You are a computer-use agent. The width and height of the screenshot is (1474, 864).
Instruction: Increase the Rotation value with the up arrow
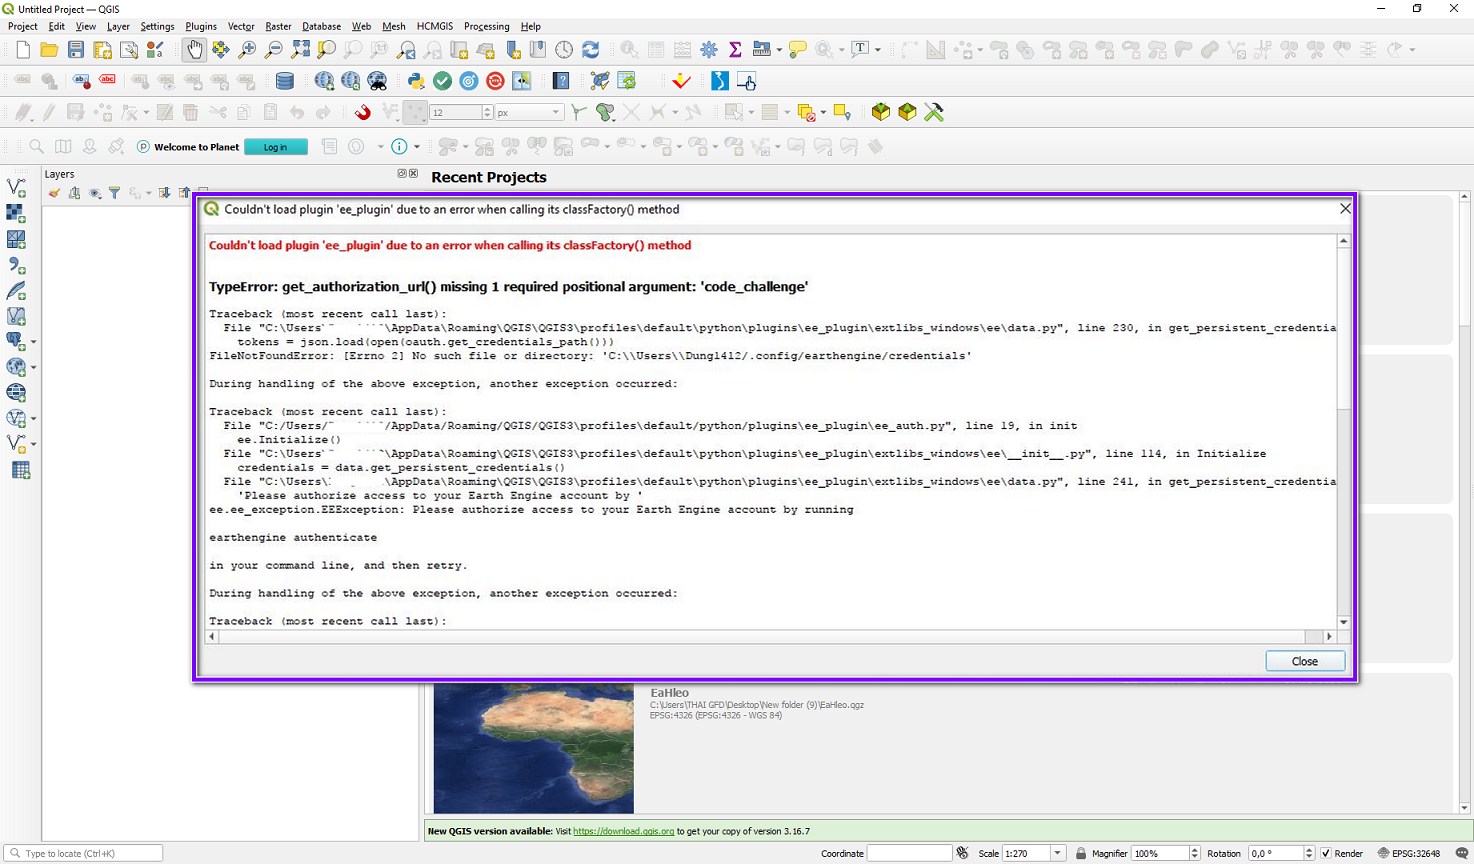point(1308,849)
